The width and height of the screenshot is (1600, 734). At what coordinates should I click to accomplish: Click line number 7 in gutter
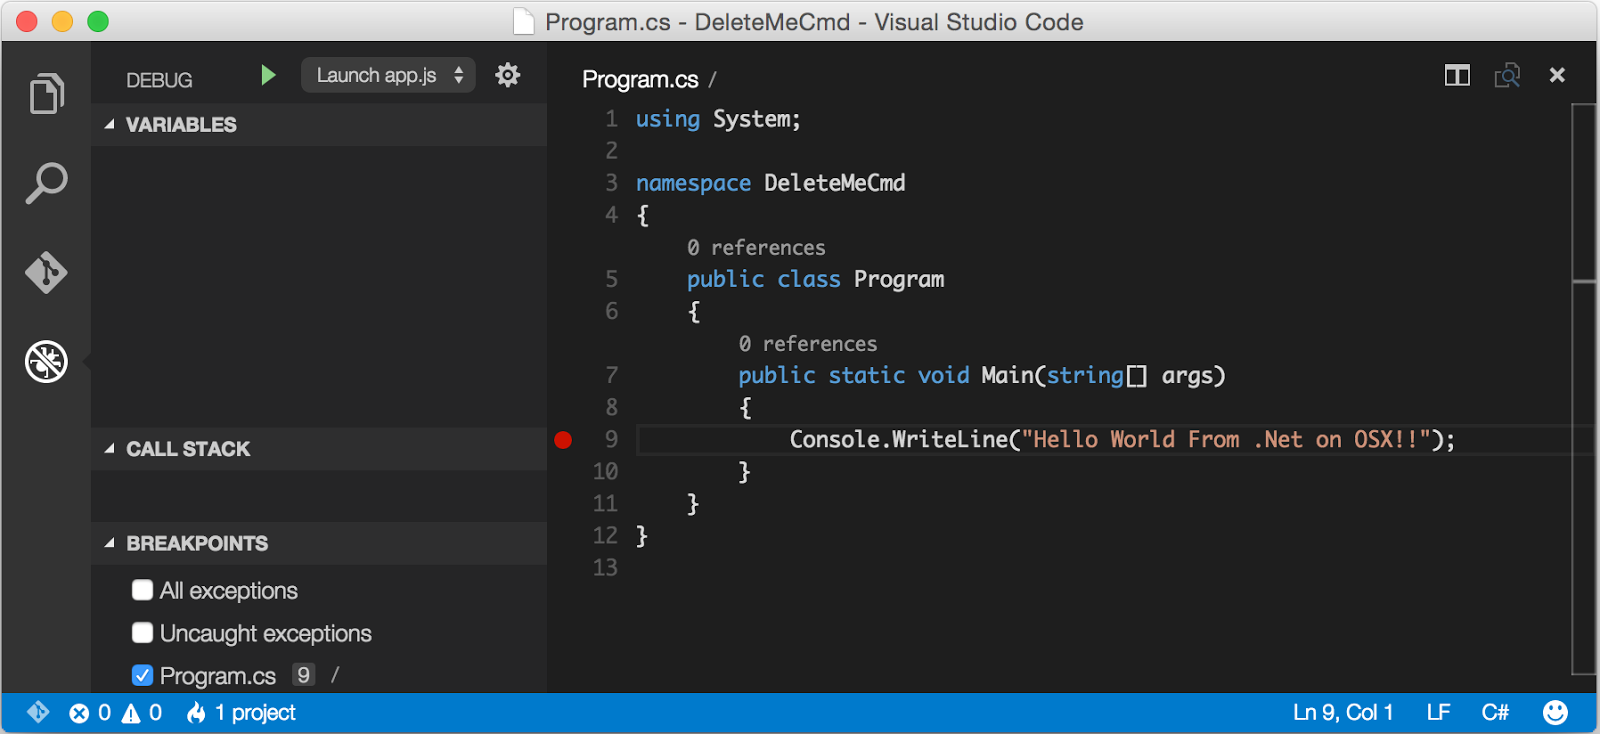click(x=611, y=375)
